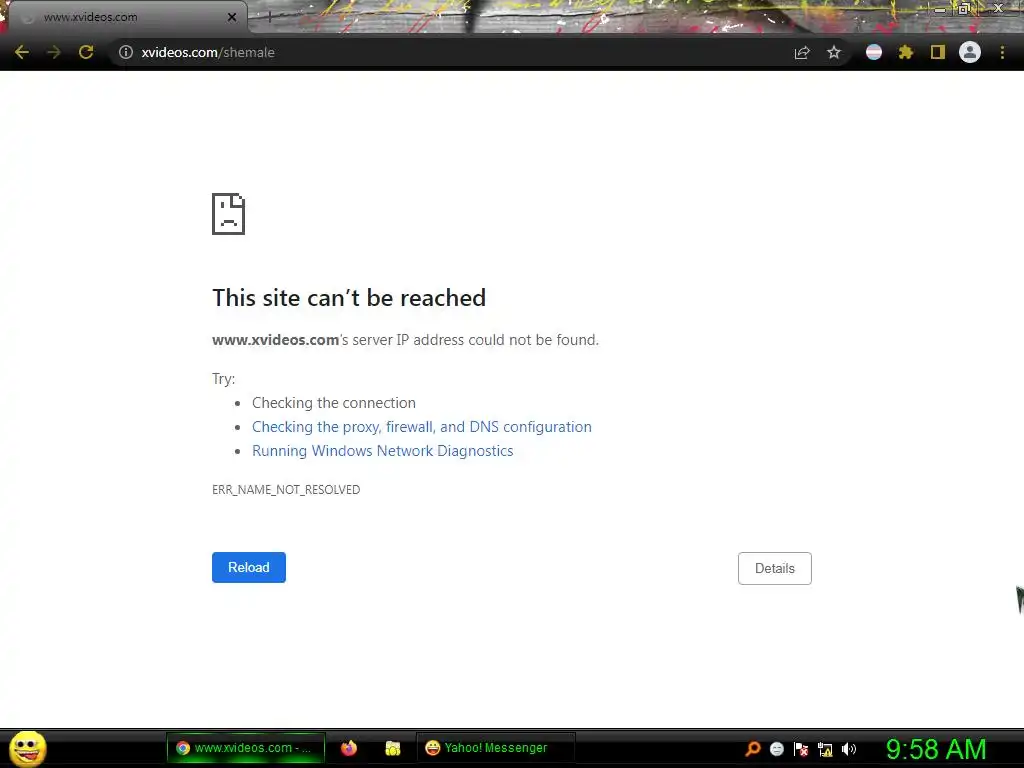Share this page icon in address bar

click(802, 52)
